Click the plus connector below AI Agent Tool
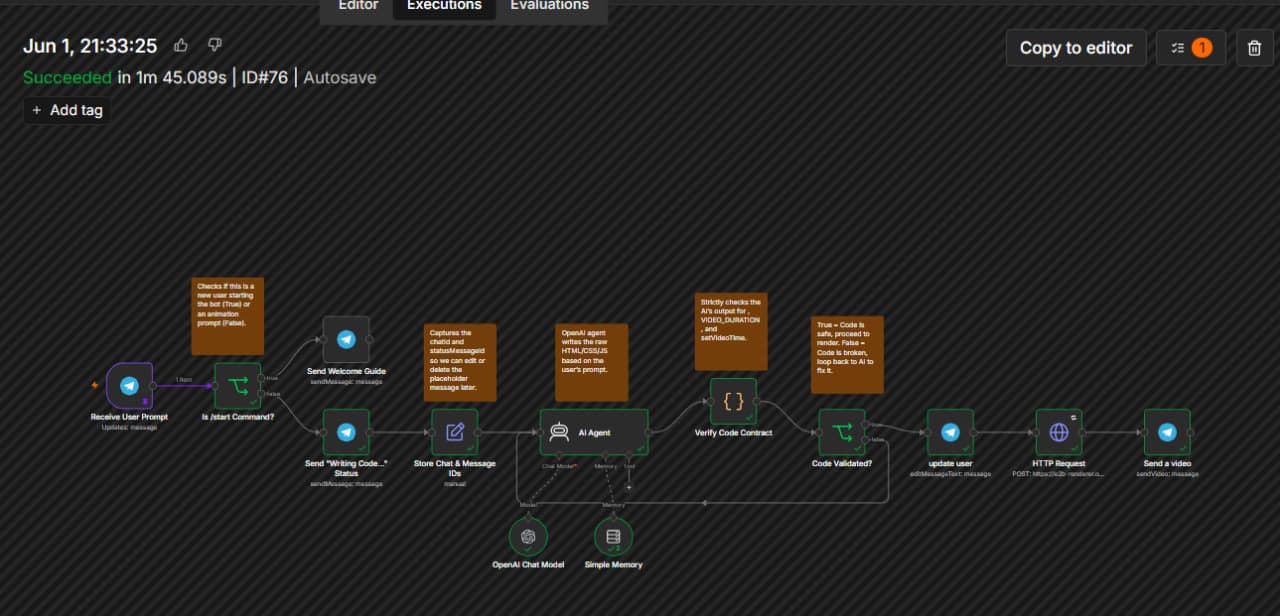The width and height of the screenshot is (1280, 616). point(629,486)
